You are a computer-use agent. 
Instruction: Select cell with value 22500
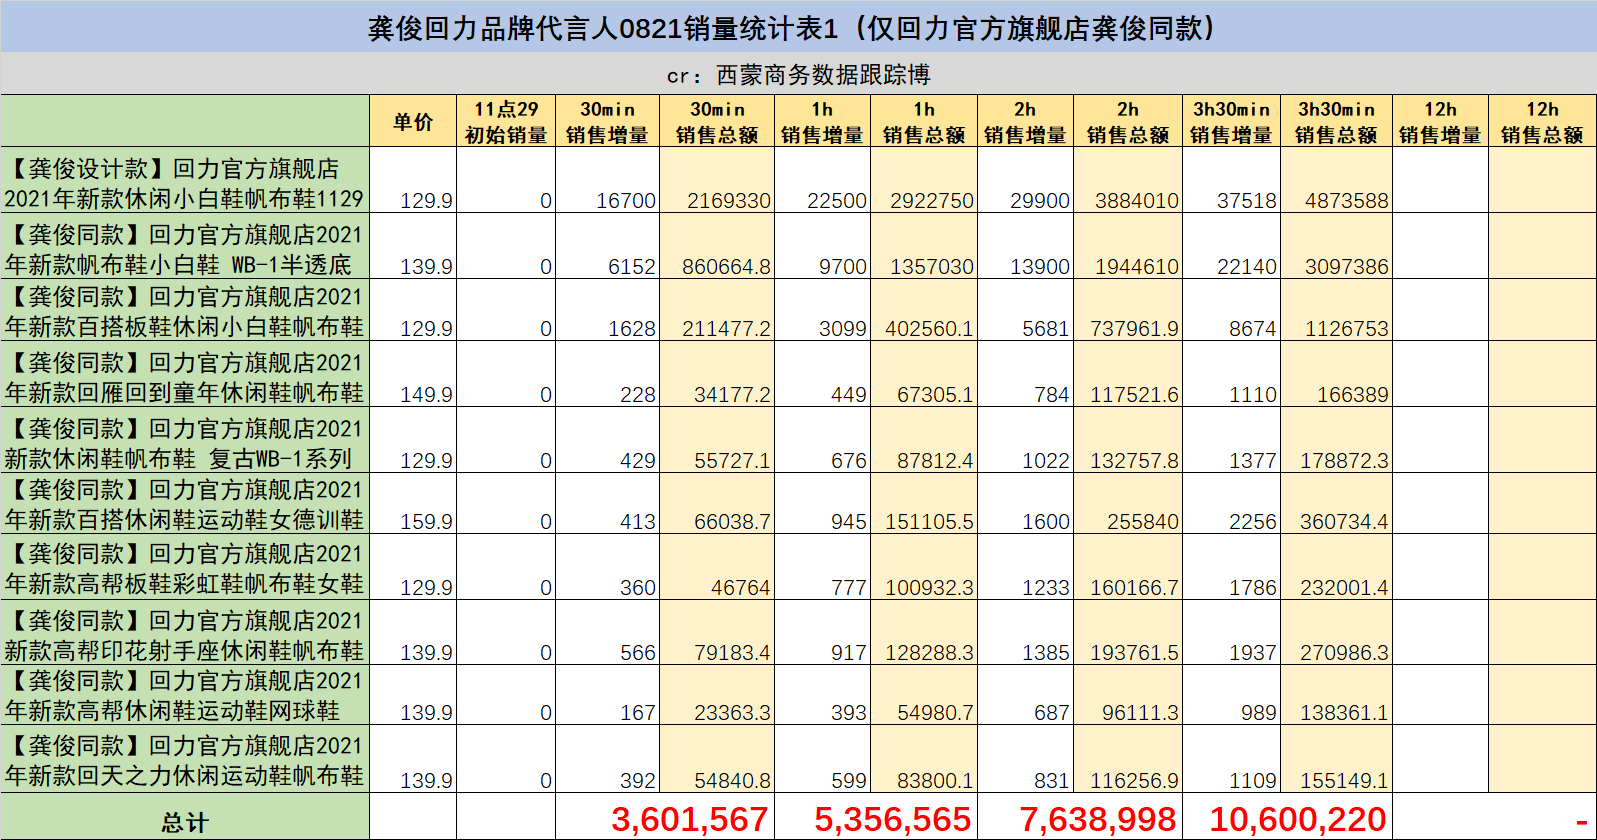pyautogui.click(x=822, y=180)
